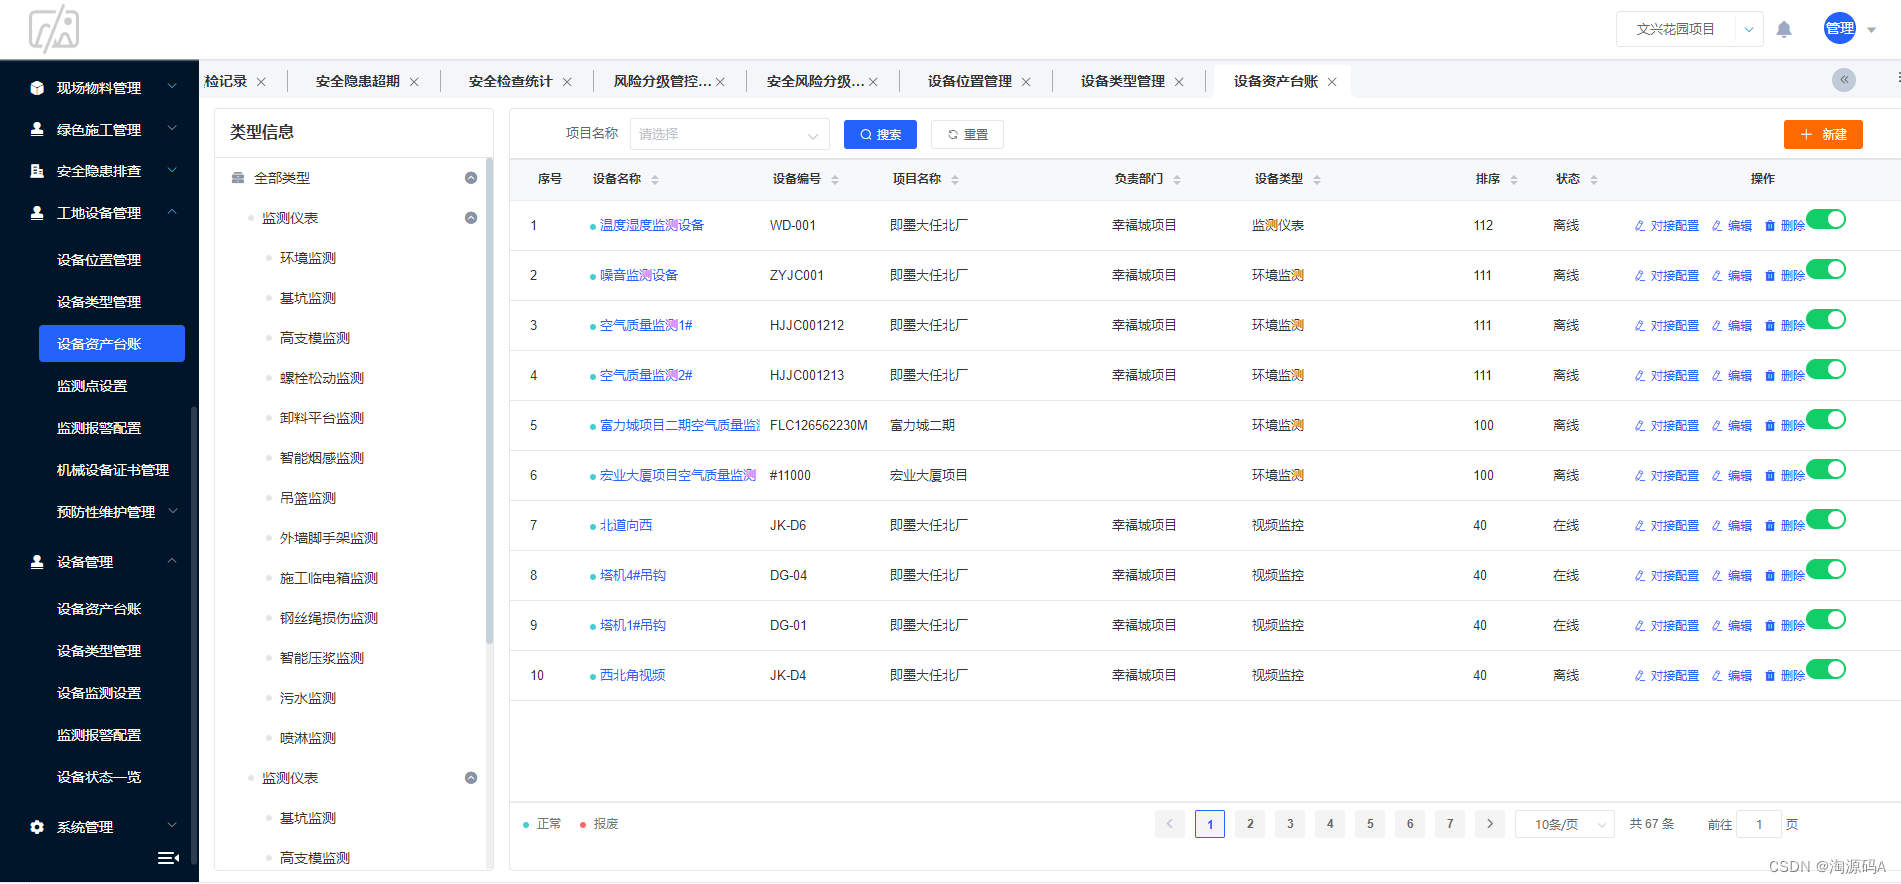Image resolution: width=1901 pixels, height=884 pixels.
Task: Open the 10条/页 page size dropdown
Action: [x=1565, y=824]
